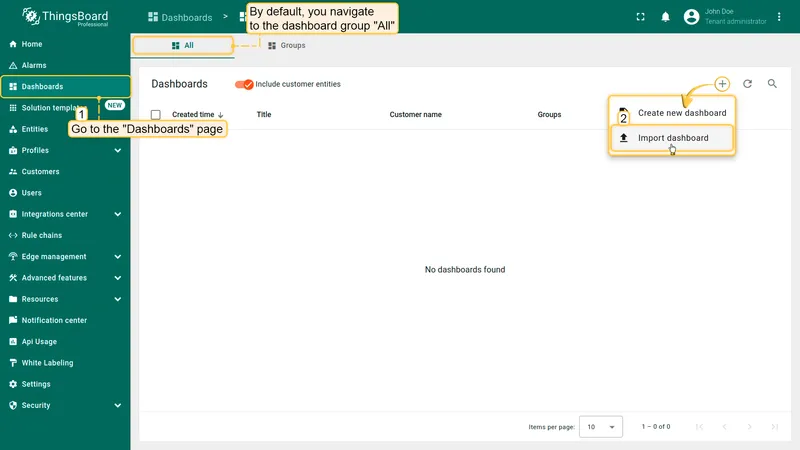Viewport: 800px width, 450px height.
Task: Click the Home house icon
Action: coord(13,44)
